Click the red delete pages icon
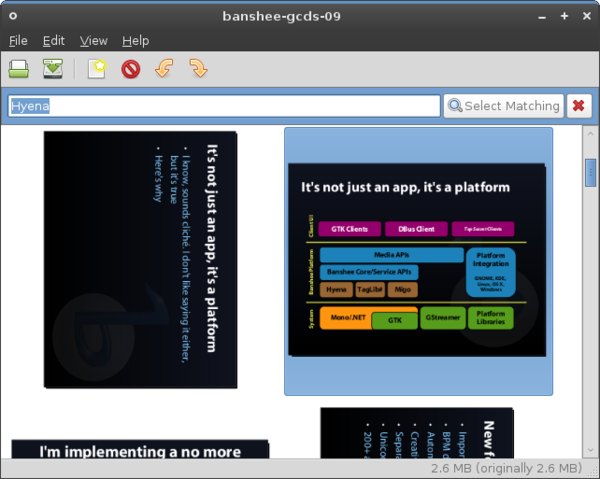Screen dimensions: 600x479 (130, 70)
